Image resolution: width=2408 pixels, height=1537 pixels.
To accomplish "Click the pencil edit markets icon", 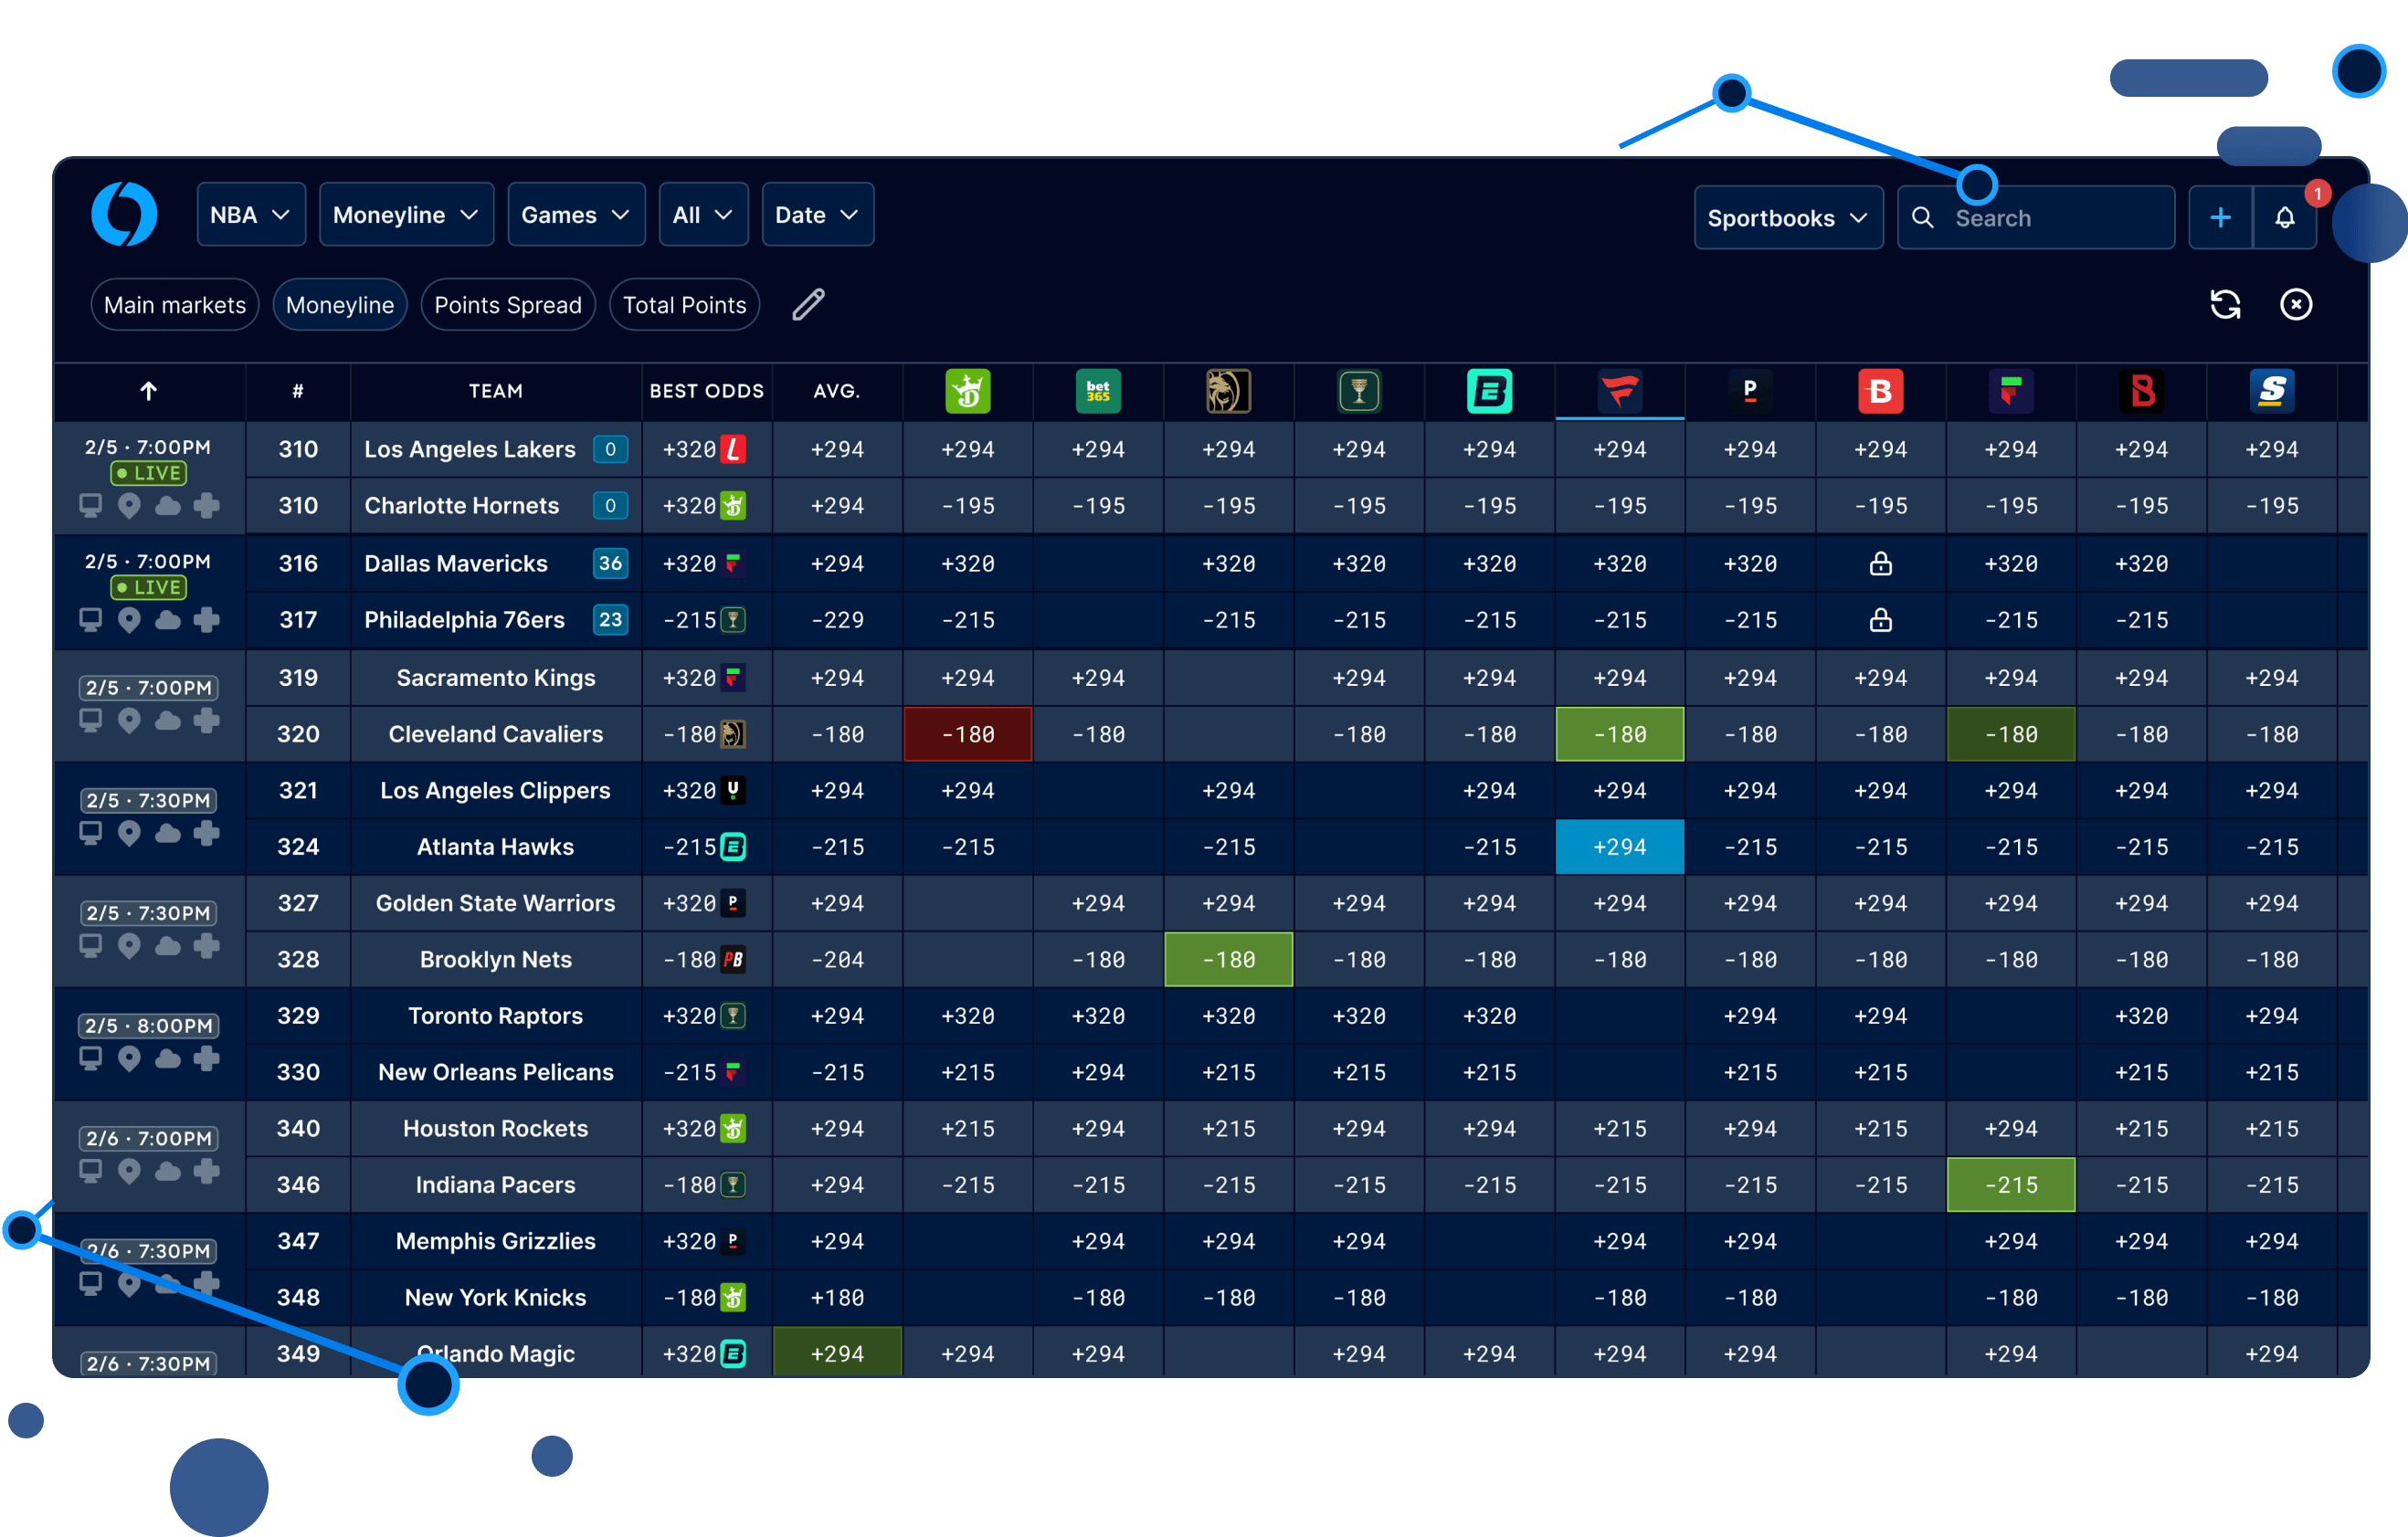I will [x=808, y=304].
